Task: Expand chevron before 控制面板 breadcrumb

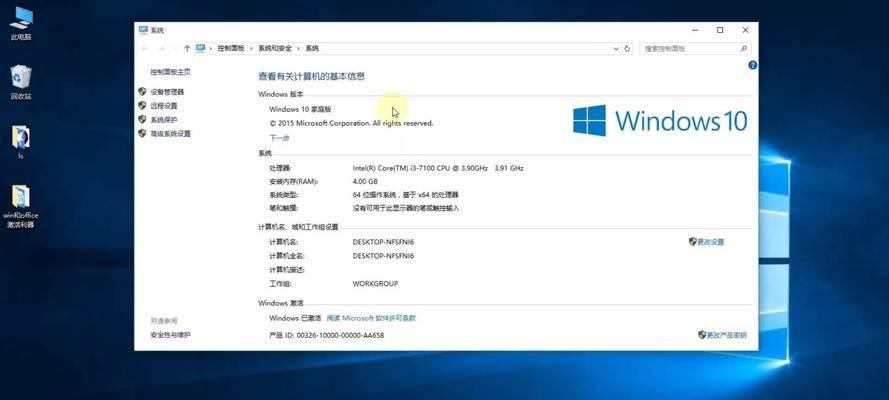Action: point(211,49)
